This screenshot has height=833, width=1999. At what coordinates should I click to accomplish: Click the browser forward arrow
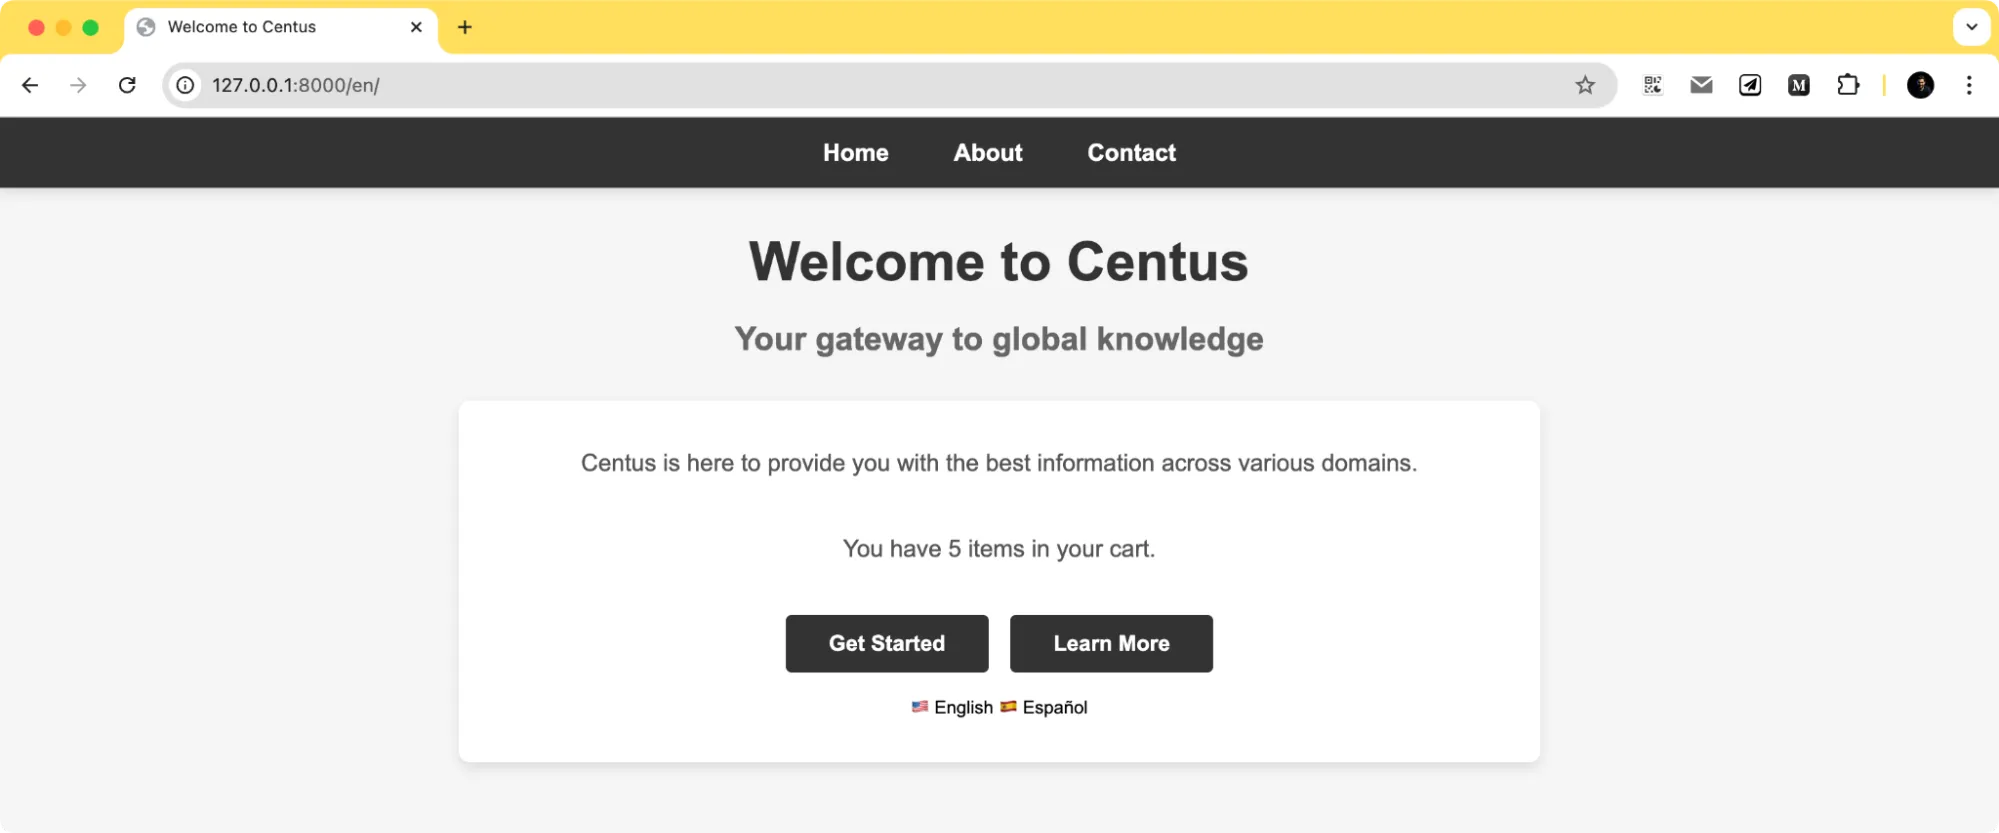point(78,85)
